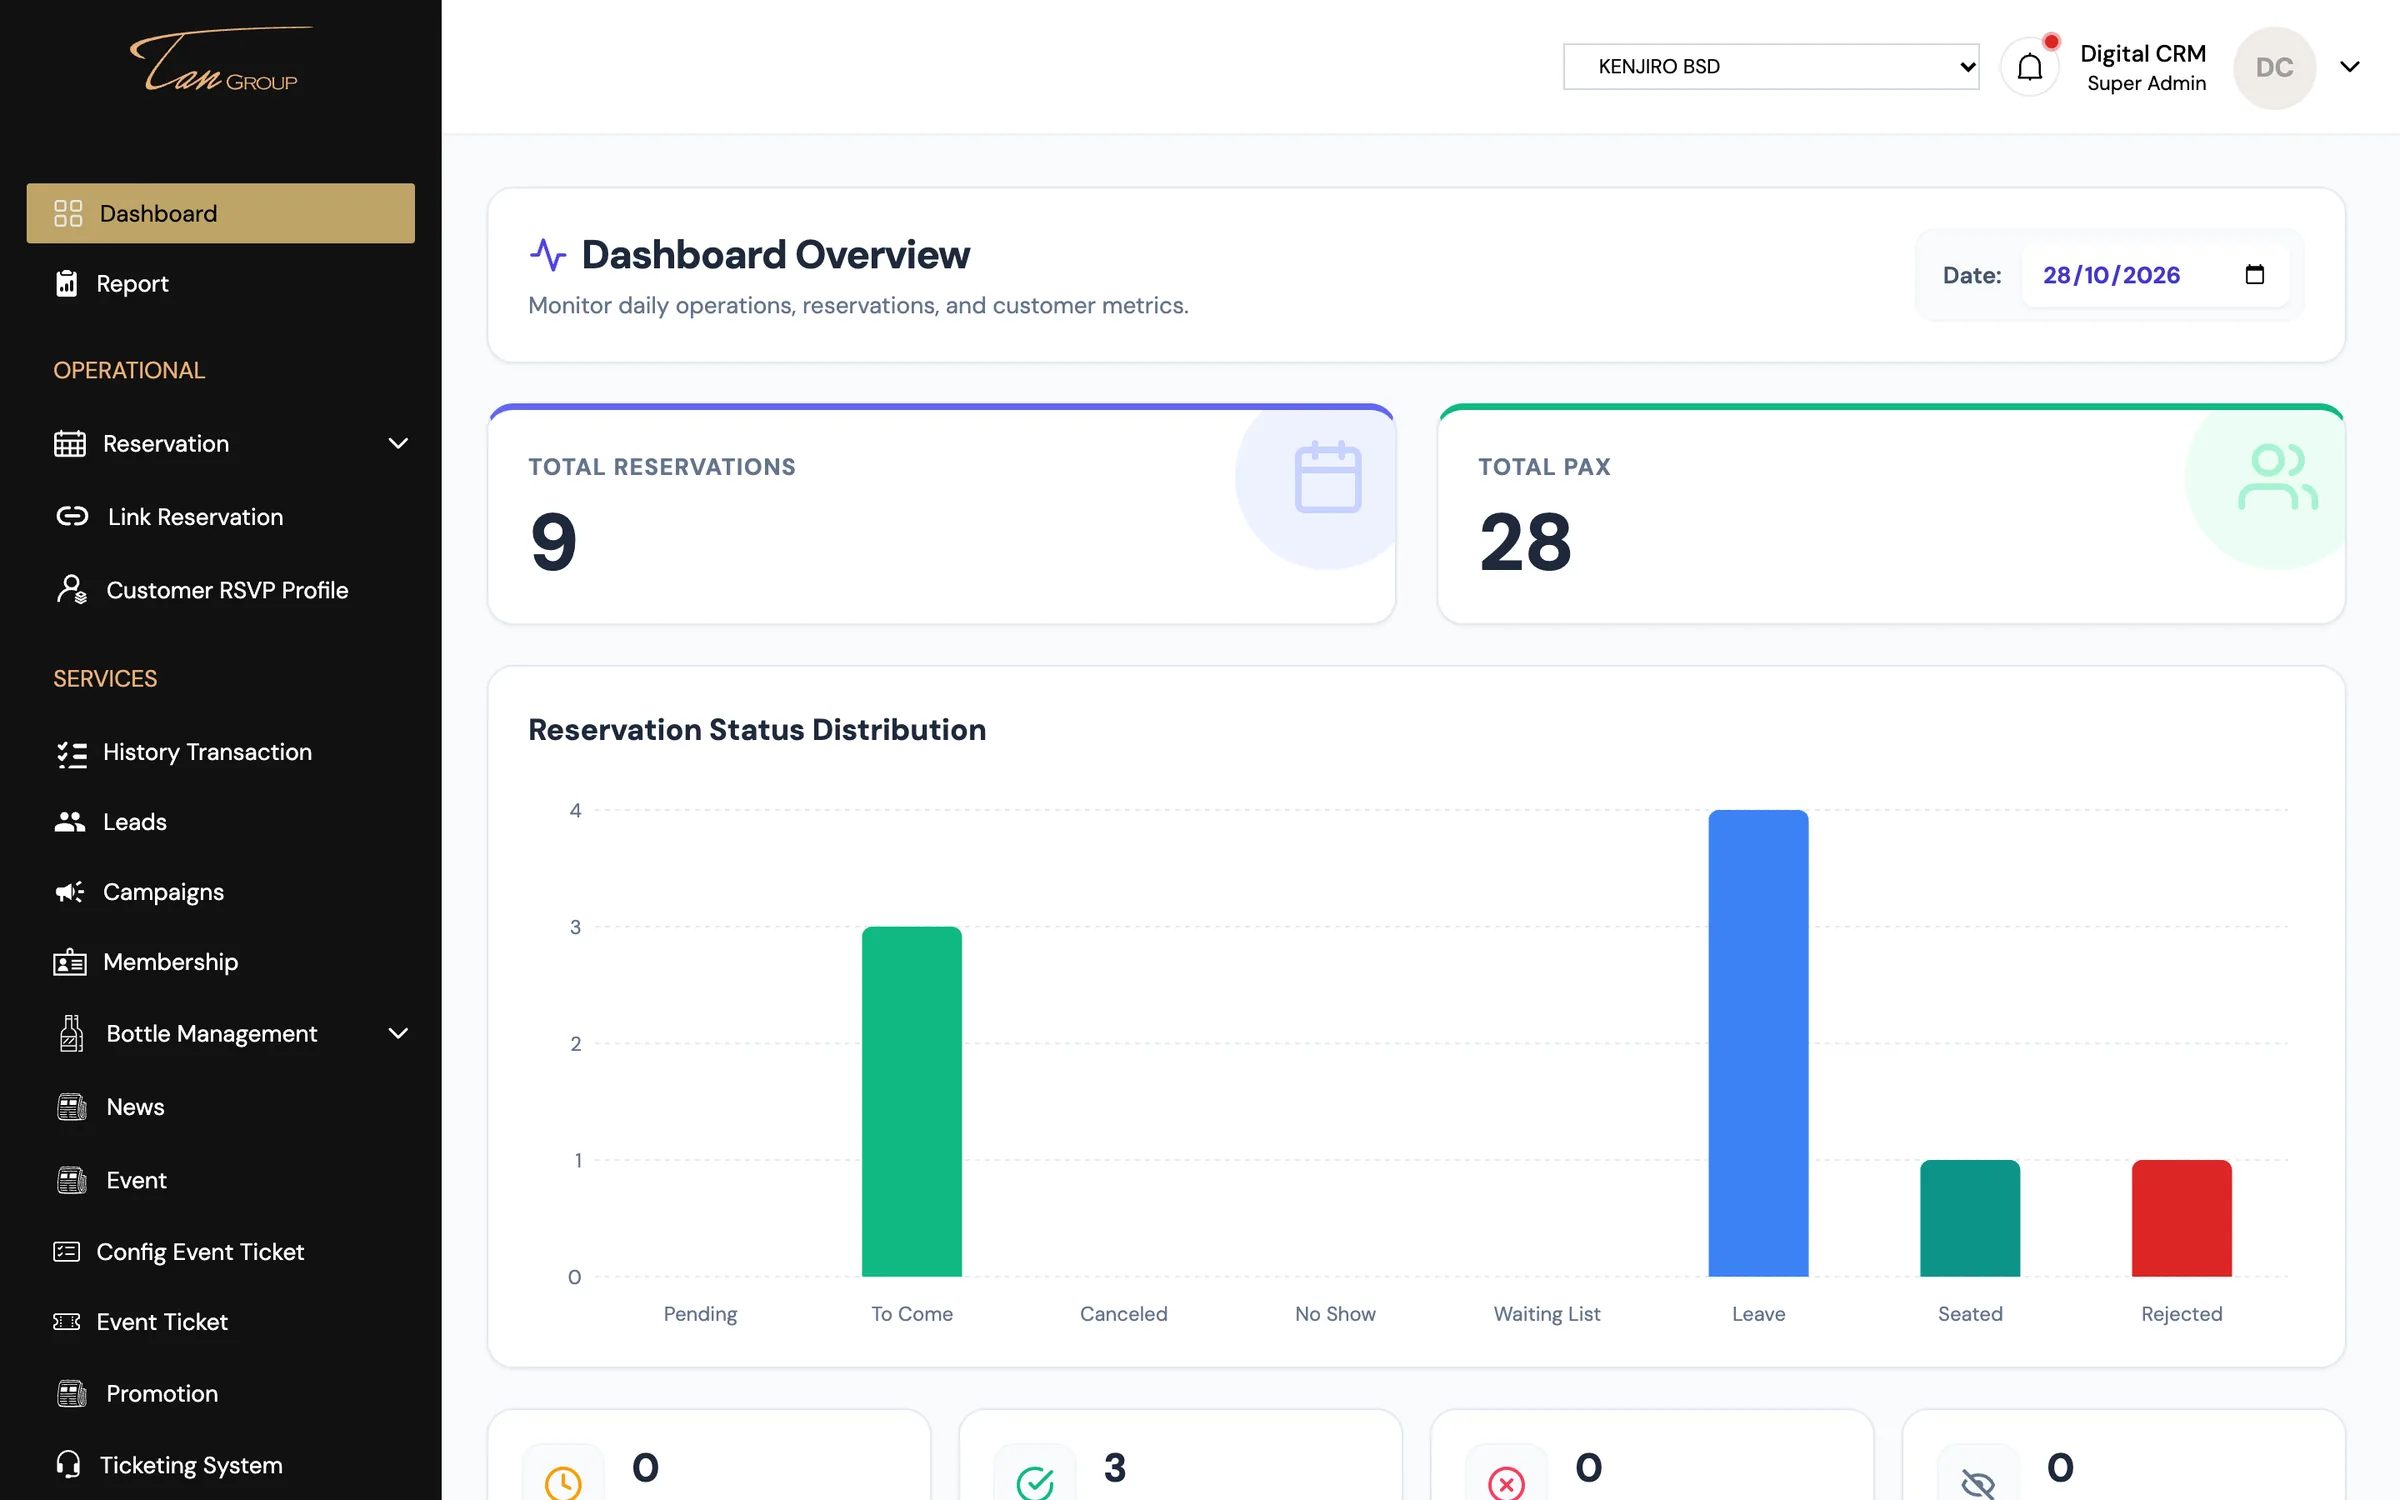Open the date picker calendar icon

pyautogui.click(x=2254, y=274)
